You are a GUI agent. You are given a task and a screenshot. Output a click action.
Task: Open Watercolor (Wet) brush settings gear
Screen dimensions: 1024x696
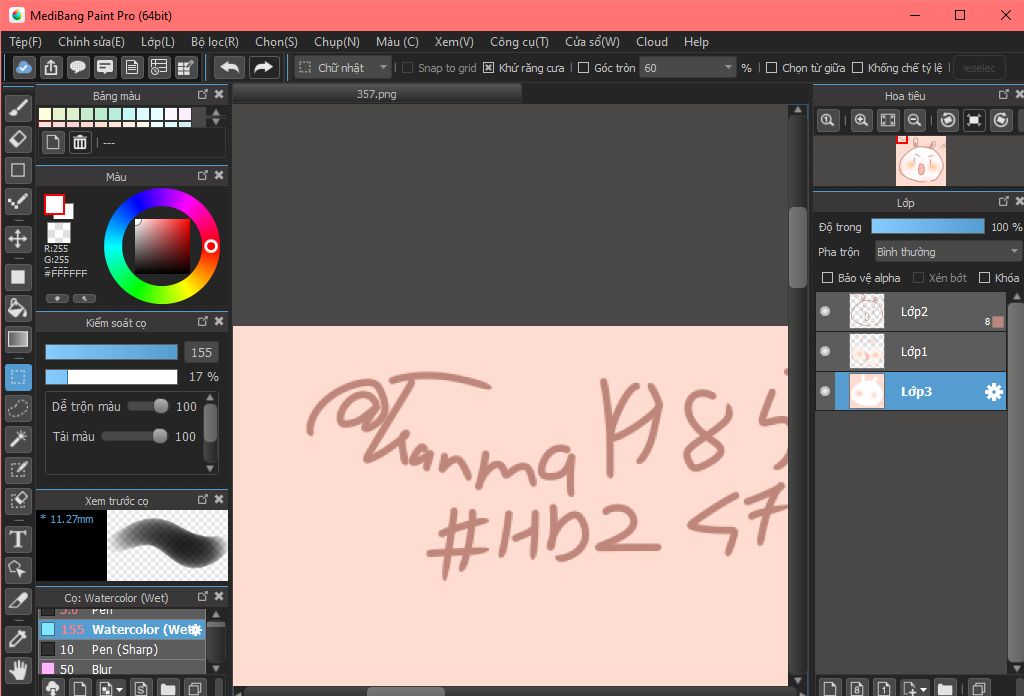(x=195, y=629)
